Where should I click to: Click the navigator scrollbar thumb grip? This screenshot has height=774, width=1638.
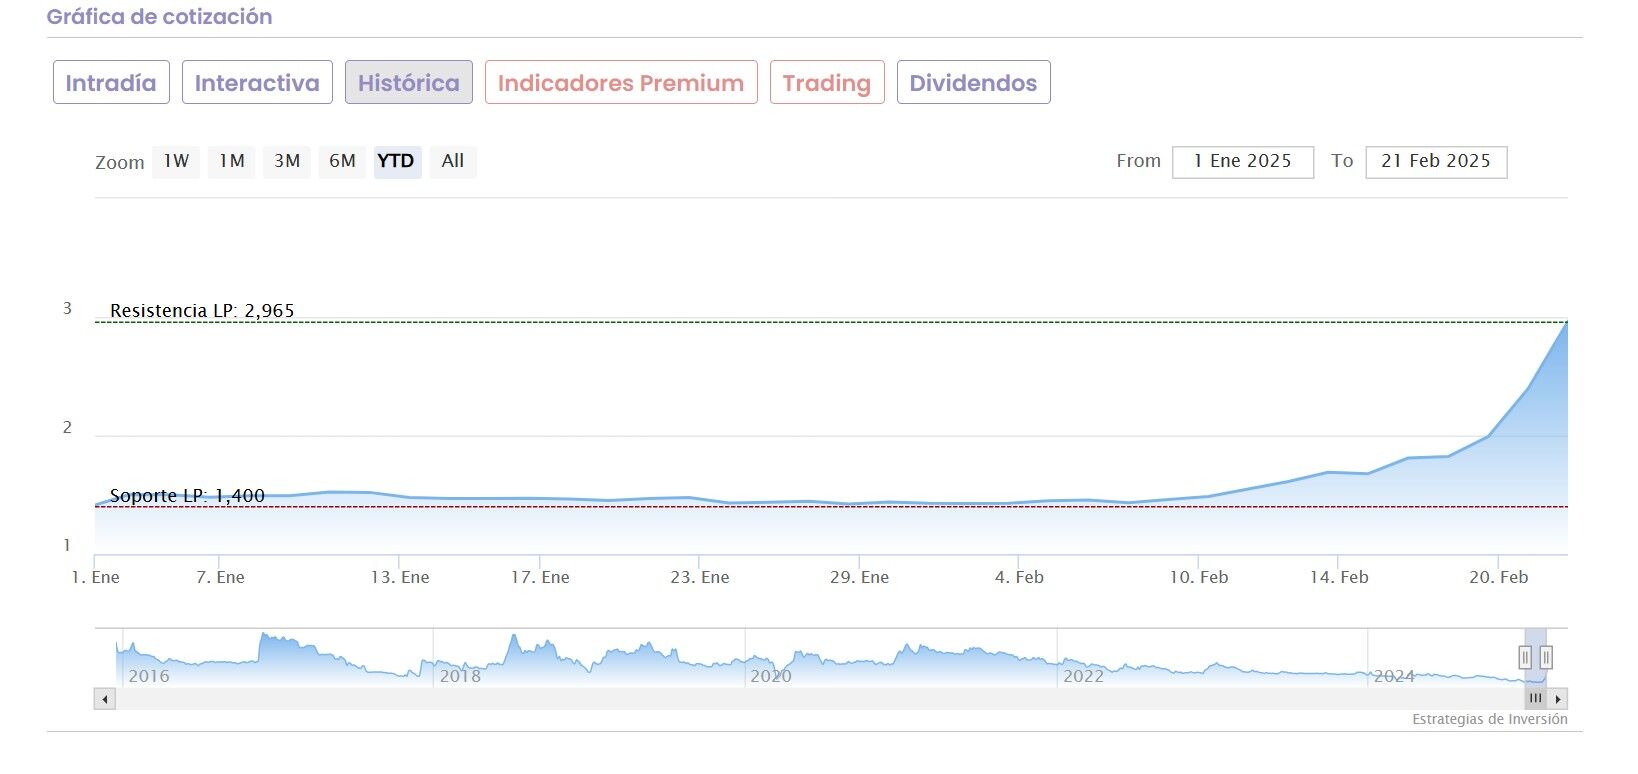[x=1536, y=699]
